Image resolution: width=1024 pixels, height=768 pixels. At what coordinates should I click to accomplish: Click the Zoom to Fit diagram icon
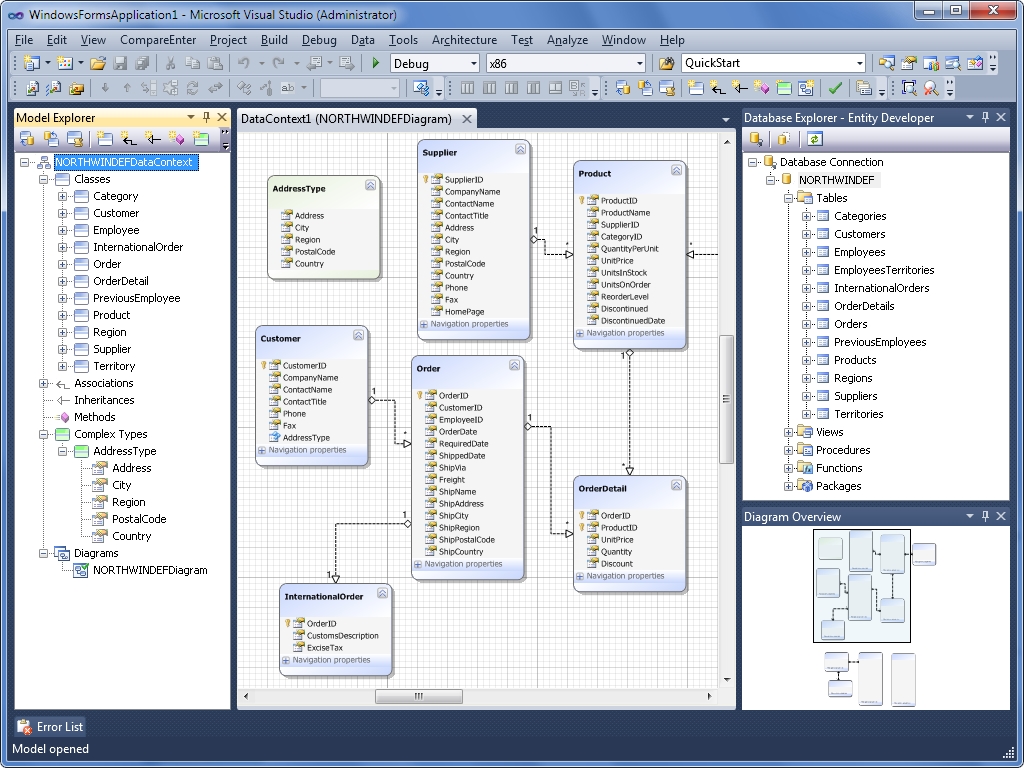point(908,88)
